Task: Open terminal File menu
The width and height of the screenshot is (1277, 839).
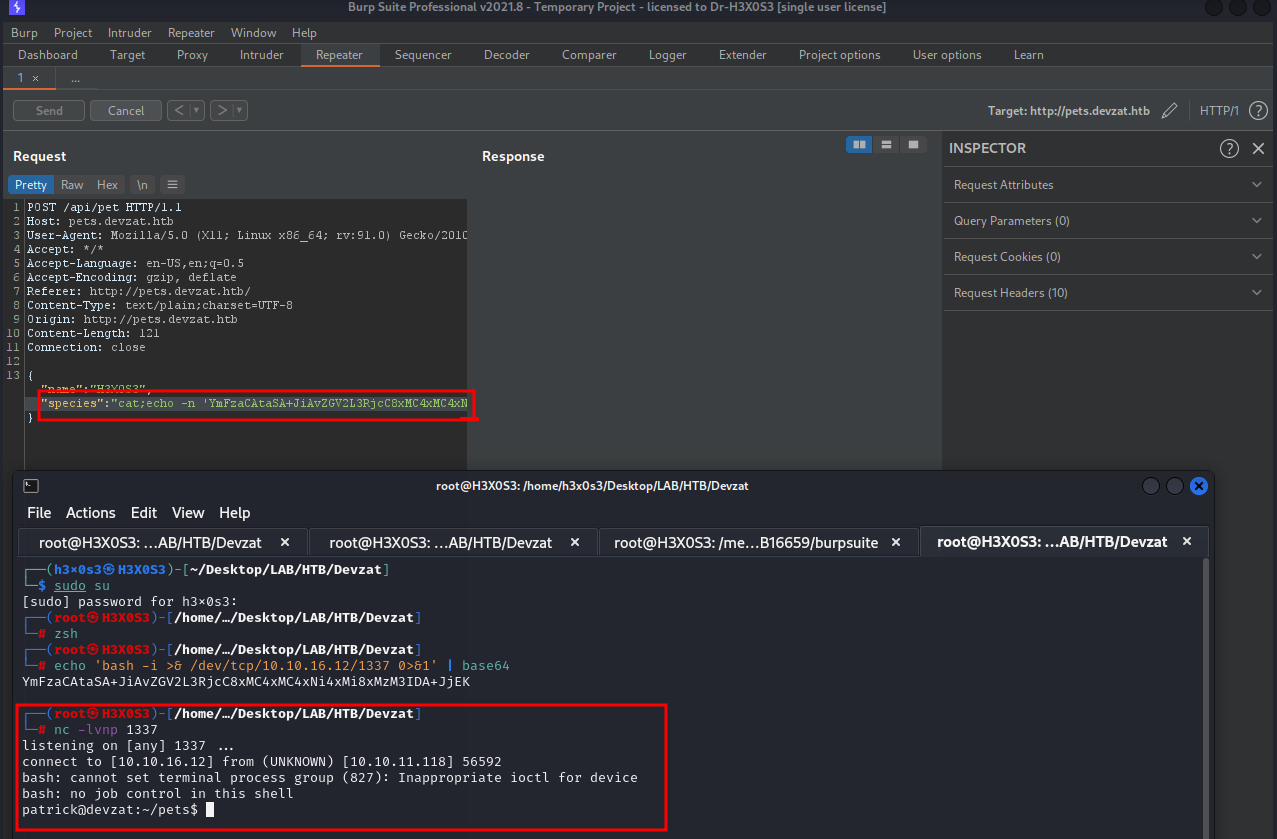Action: click(39, 513)
